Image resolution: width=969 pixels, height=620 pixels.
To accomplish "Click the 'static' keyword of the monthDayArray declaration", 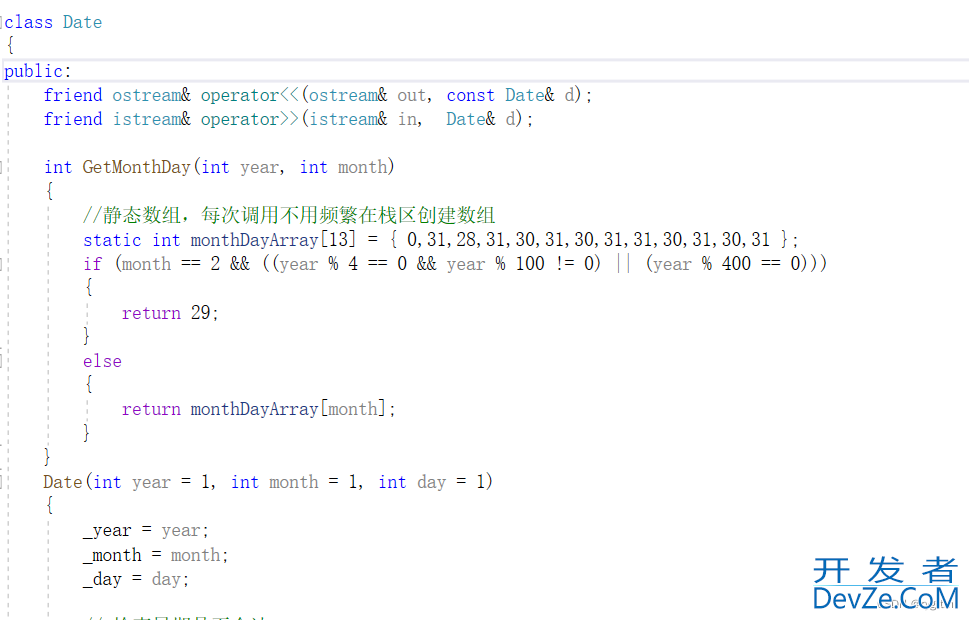I will coord(112,240).
